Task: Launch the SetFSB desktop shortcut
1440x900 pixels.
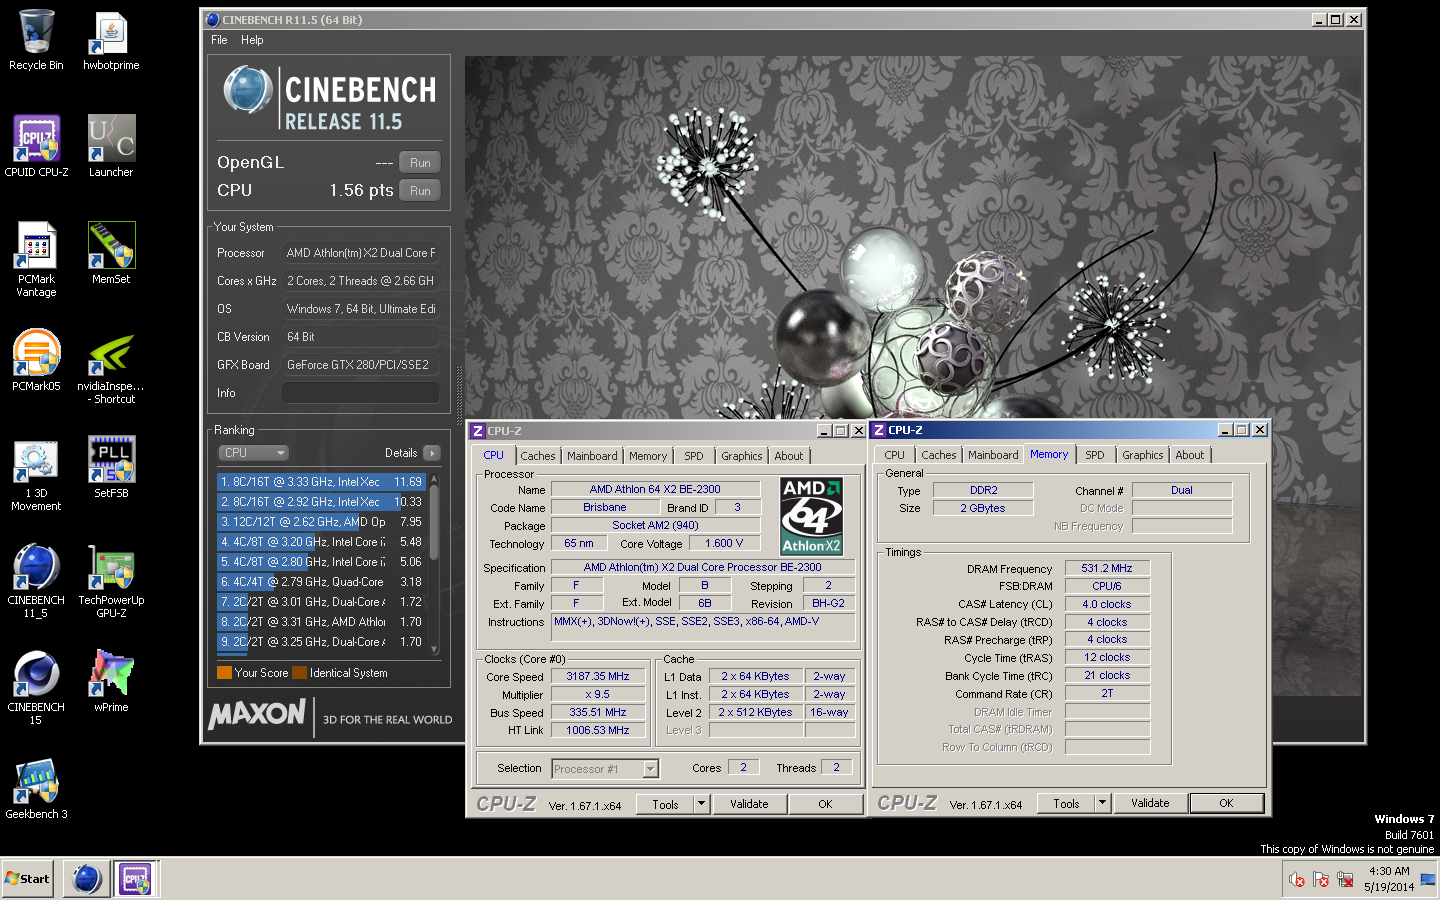Action: coord(111,467)
